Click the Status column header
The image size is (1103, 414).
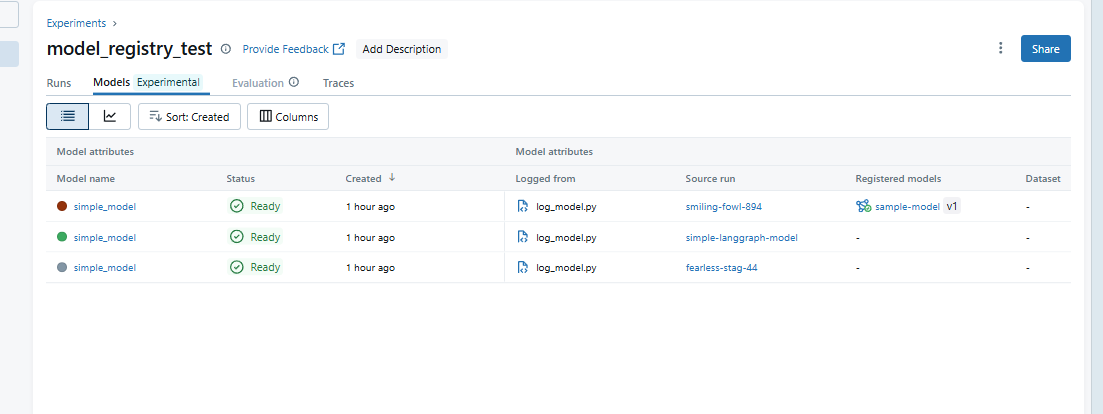(241, 179)
